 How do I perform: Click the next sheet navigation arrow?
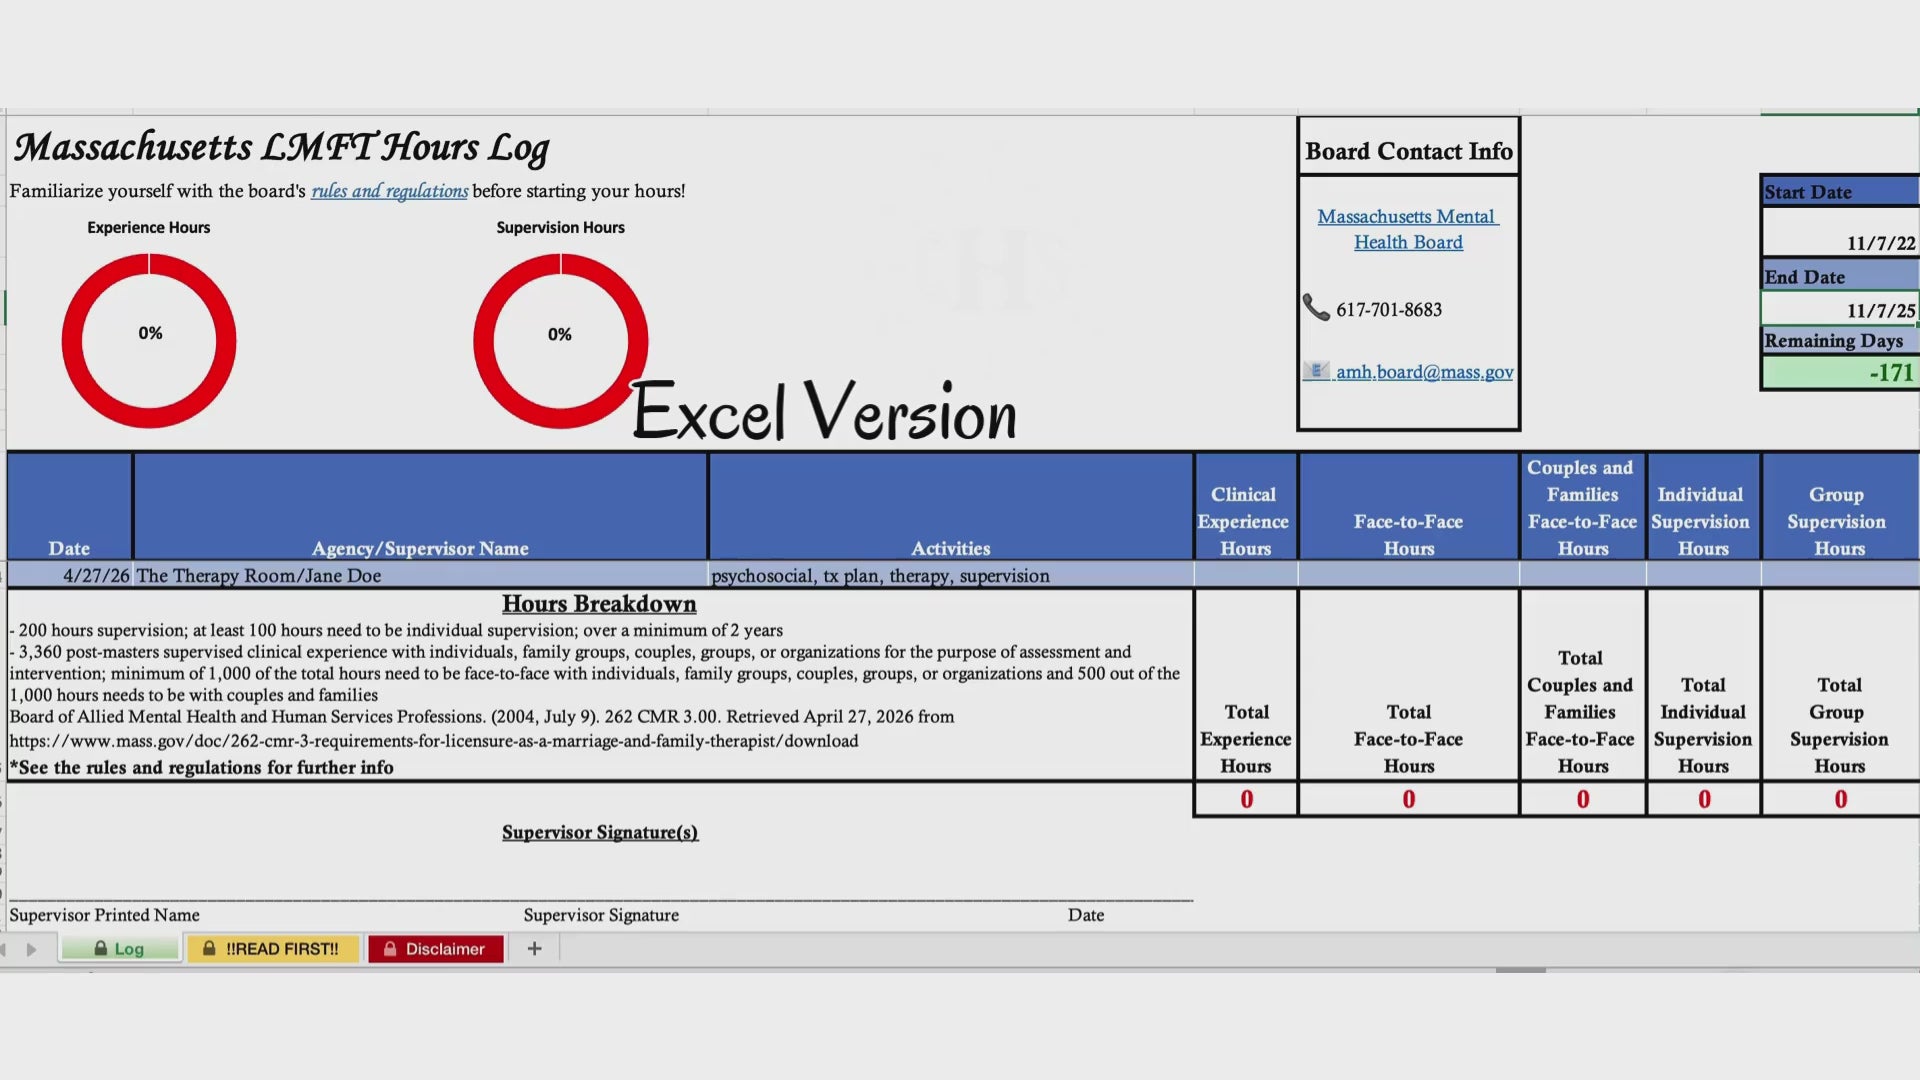[31, 949]
